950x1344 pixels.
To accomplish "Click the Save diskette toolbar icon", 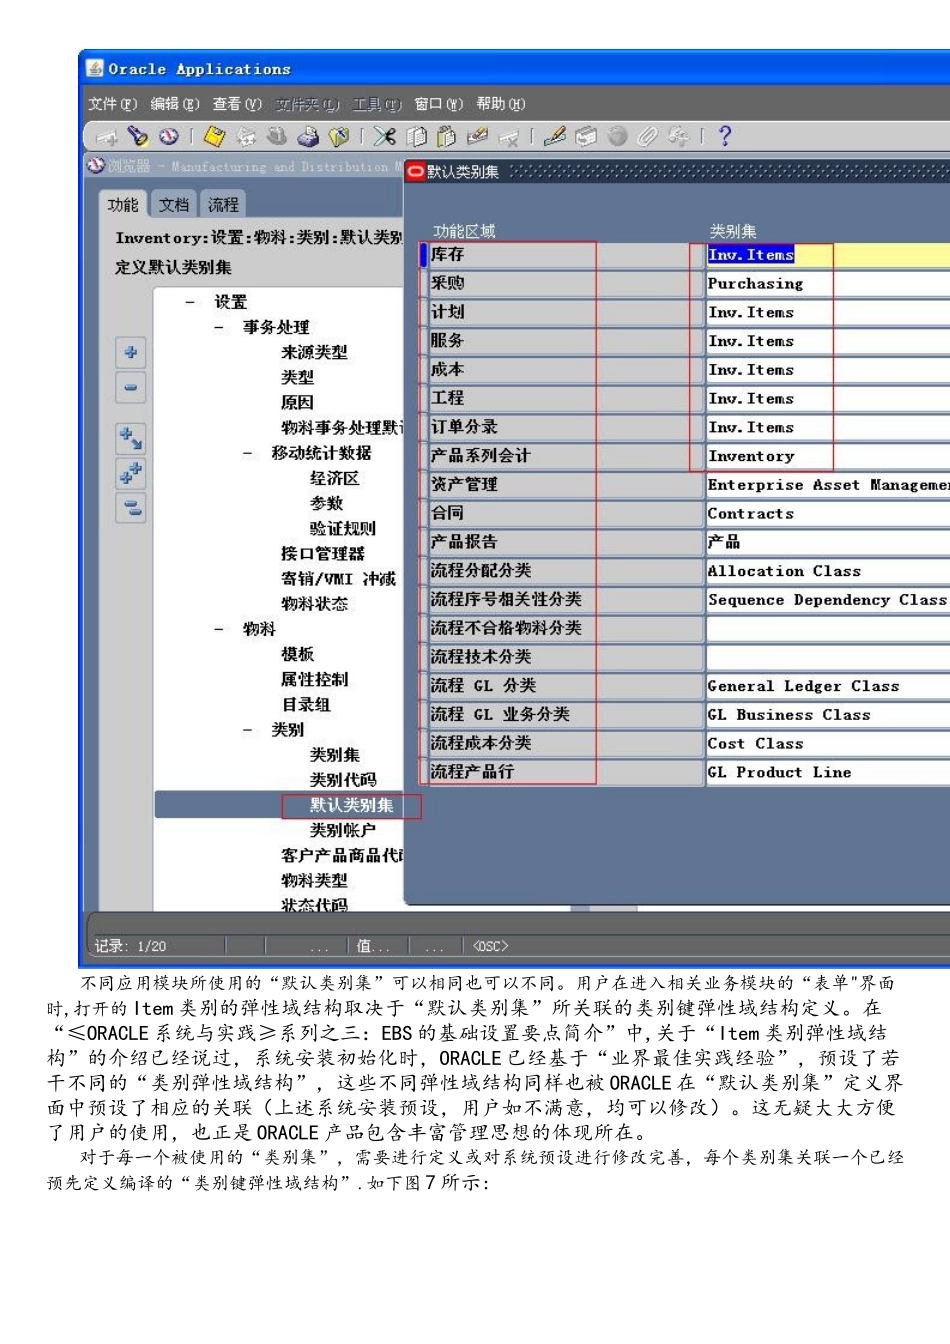I will pos(215,137).
